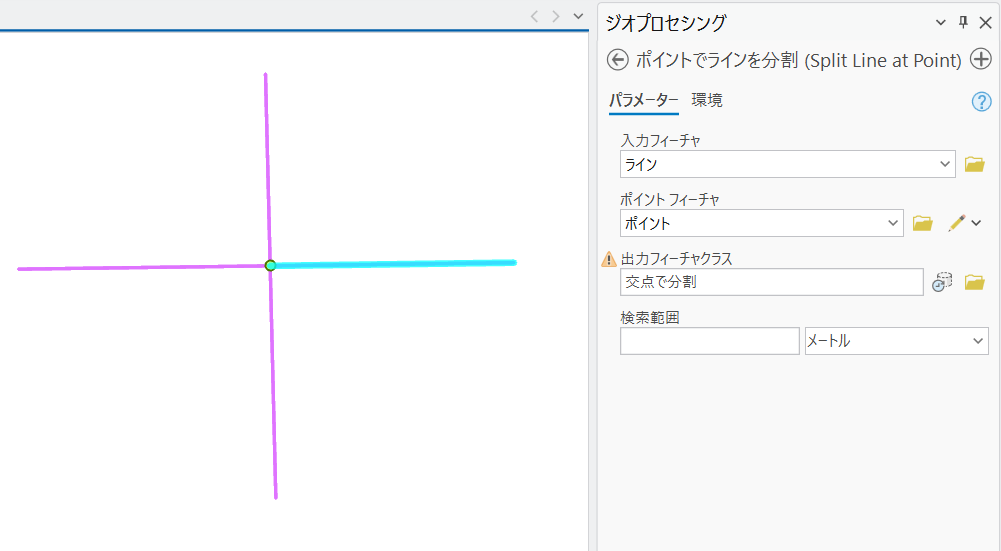Browse for 出力フィーチャクラス with the folder icon

click(x=974, y=282)
